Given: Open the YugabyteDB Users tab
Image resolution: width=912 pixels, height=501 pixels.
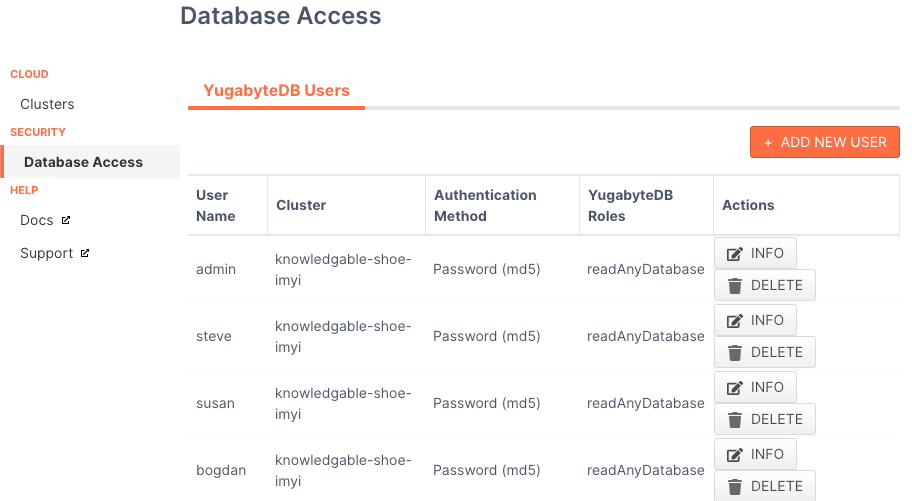Looking at the screenshot, I should [x=276, y=91].
